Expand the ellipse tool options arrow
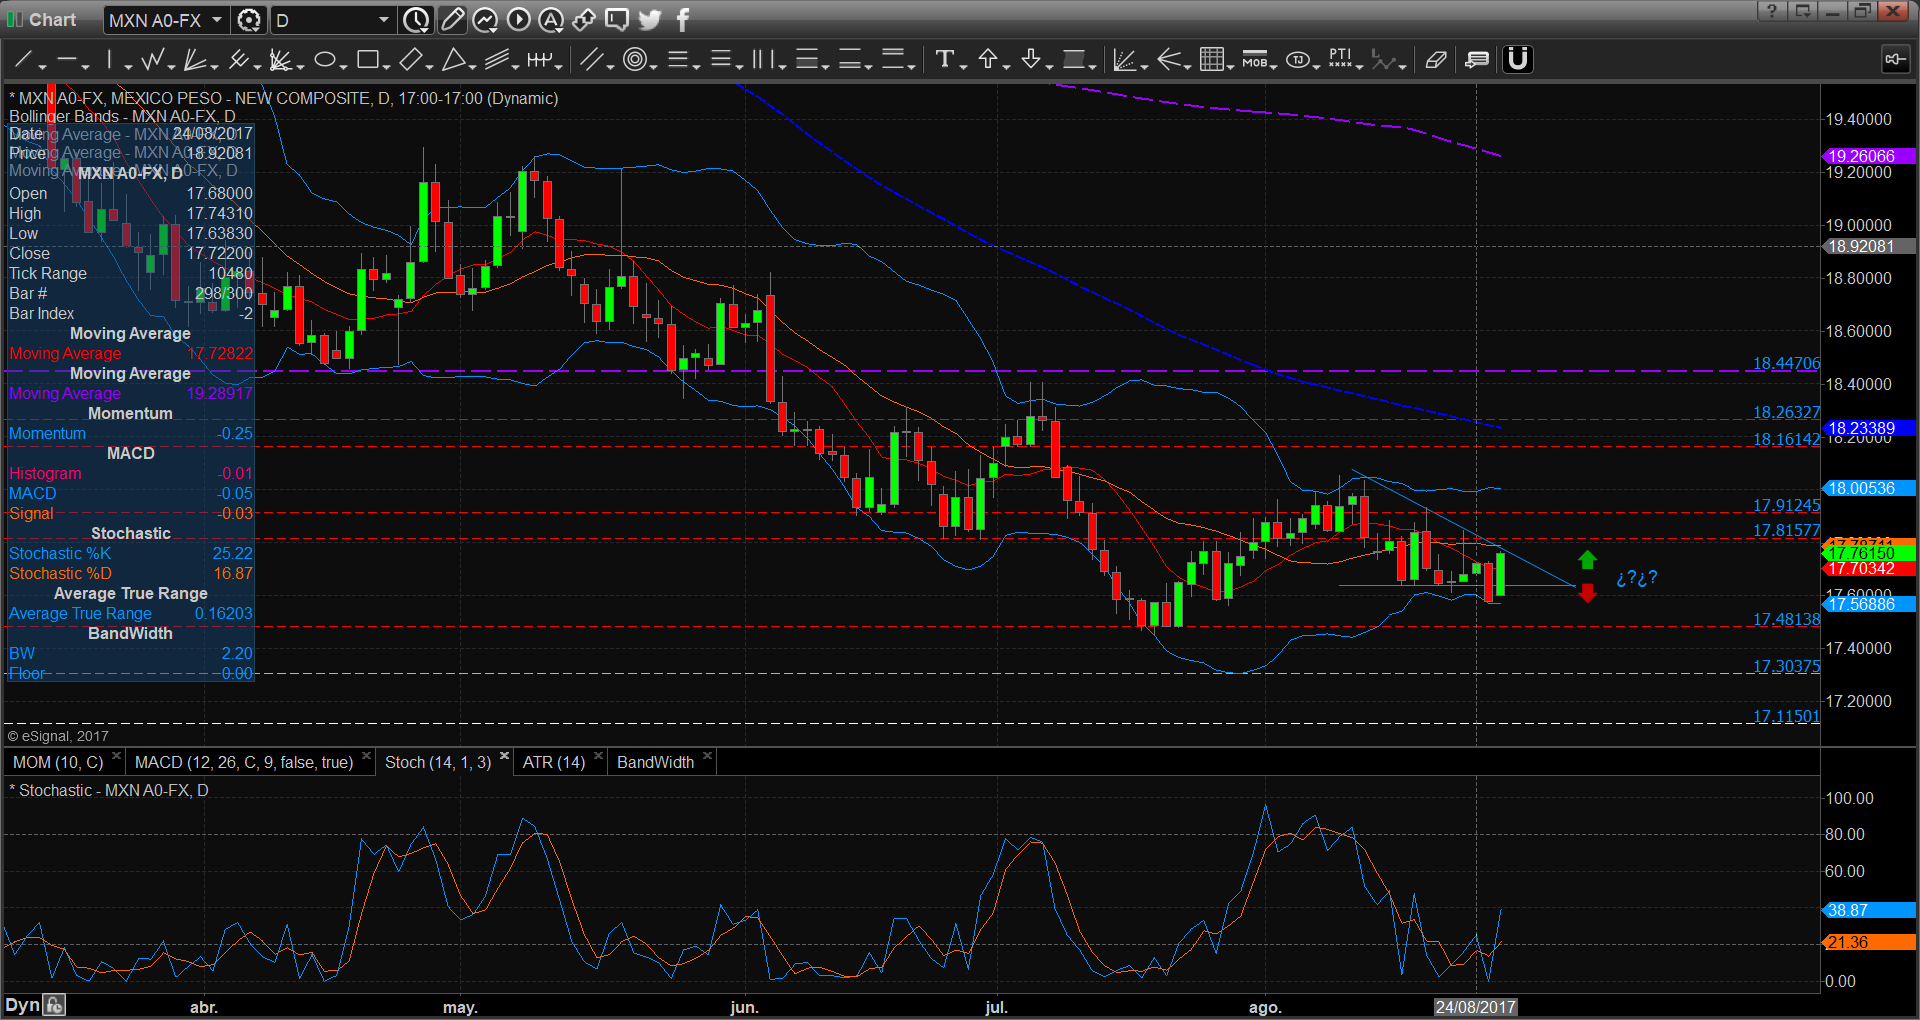The height and width of the screenshot is (1020, 1920). click(343, 67)
